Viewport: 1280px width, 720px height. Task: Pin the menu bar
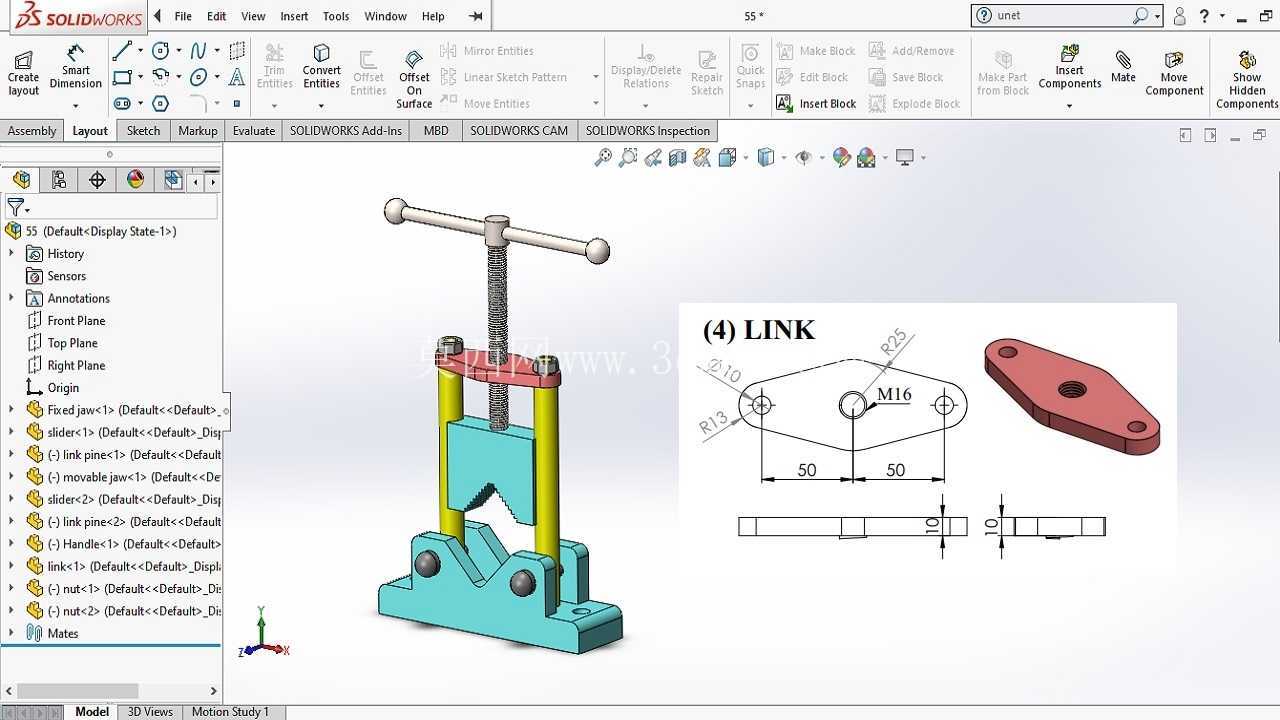click(x=476, y=16)
